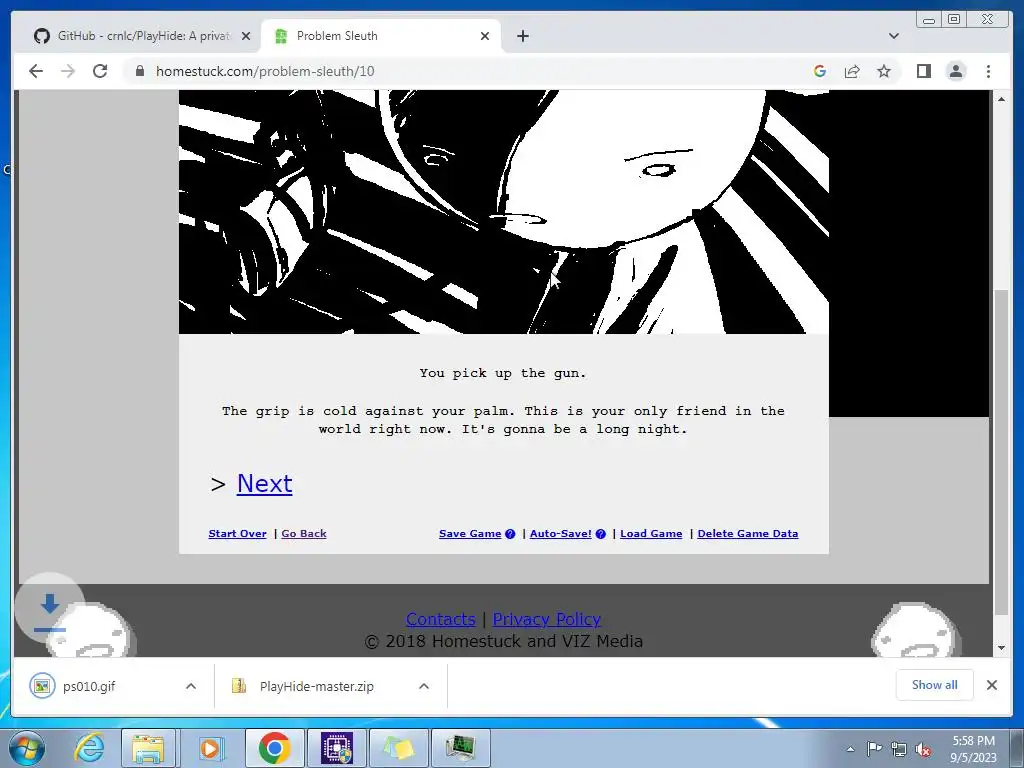
Task: Click the page scrollbar down arrow
Action: [1001, 648]
